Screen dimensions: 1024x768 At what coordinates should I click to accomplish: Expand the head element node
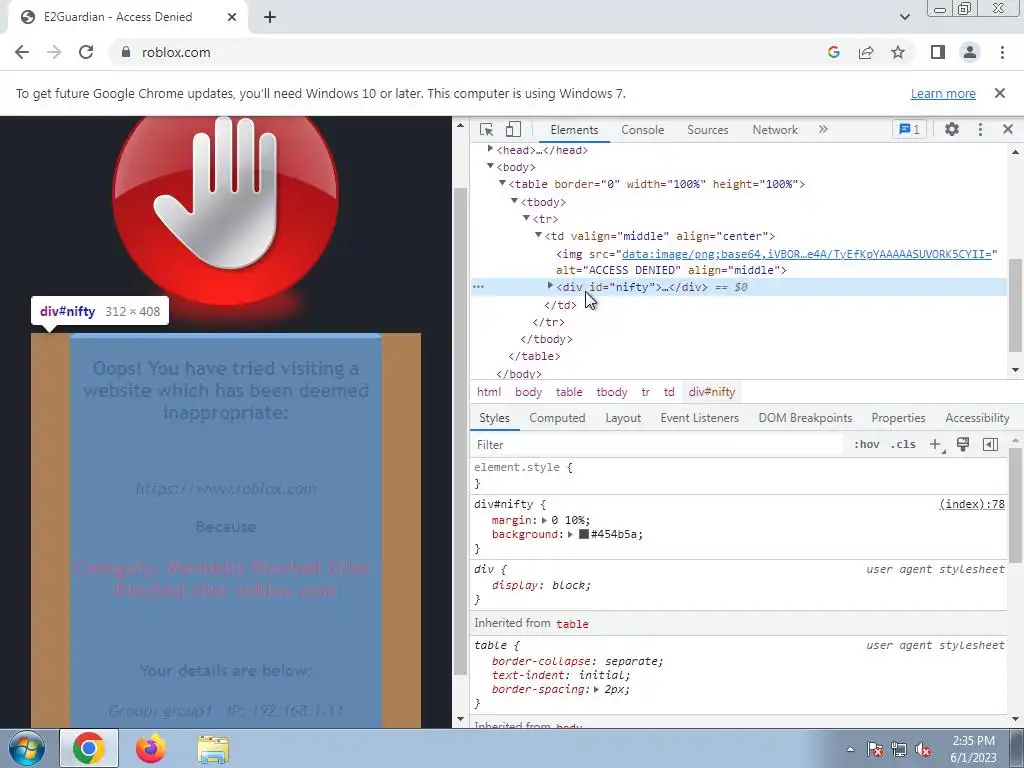(x=490, y=149)
